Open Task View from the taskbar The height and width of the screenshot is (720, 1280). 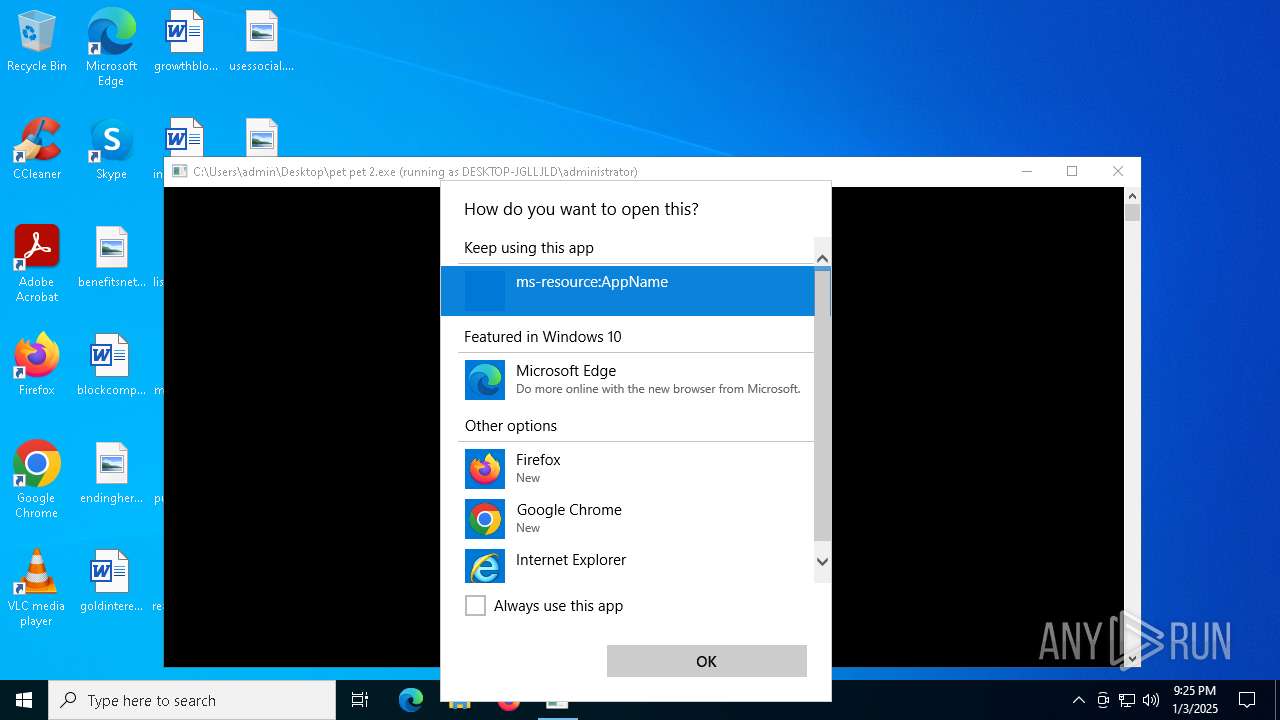tap(360, 700)
